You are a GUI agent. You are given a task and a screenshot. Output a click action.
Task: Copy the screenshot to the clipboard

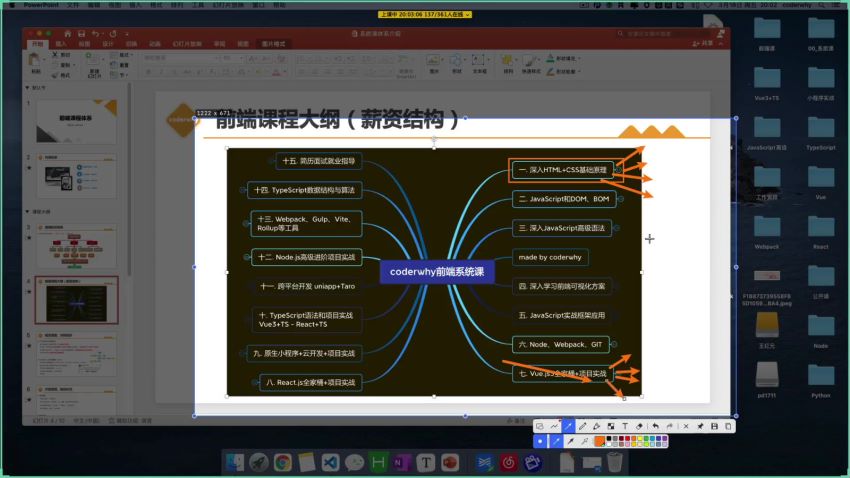[x=728, y=426]
